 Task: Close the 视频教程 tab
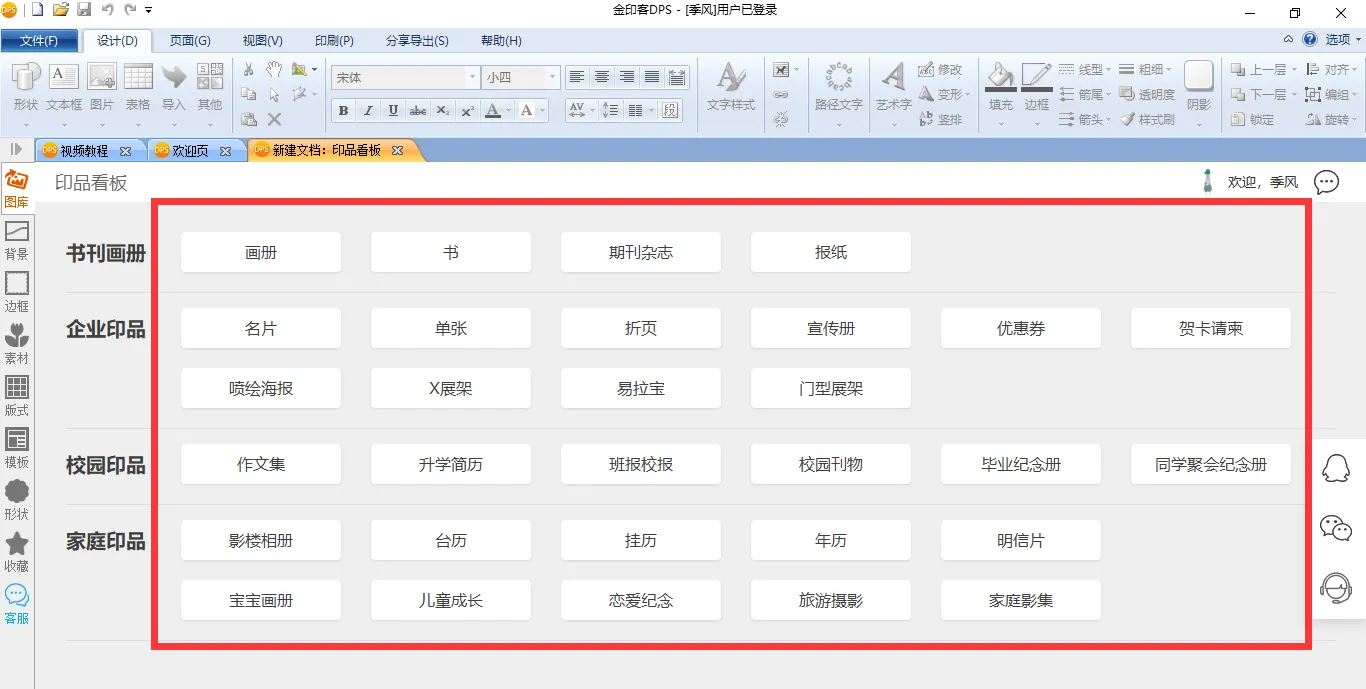point(125,152)
